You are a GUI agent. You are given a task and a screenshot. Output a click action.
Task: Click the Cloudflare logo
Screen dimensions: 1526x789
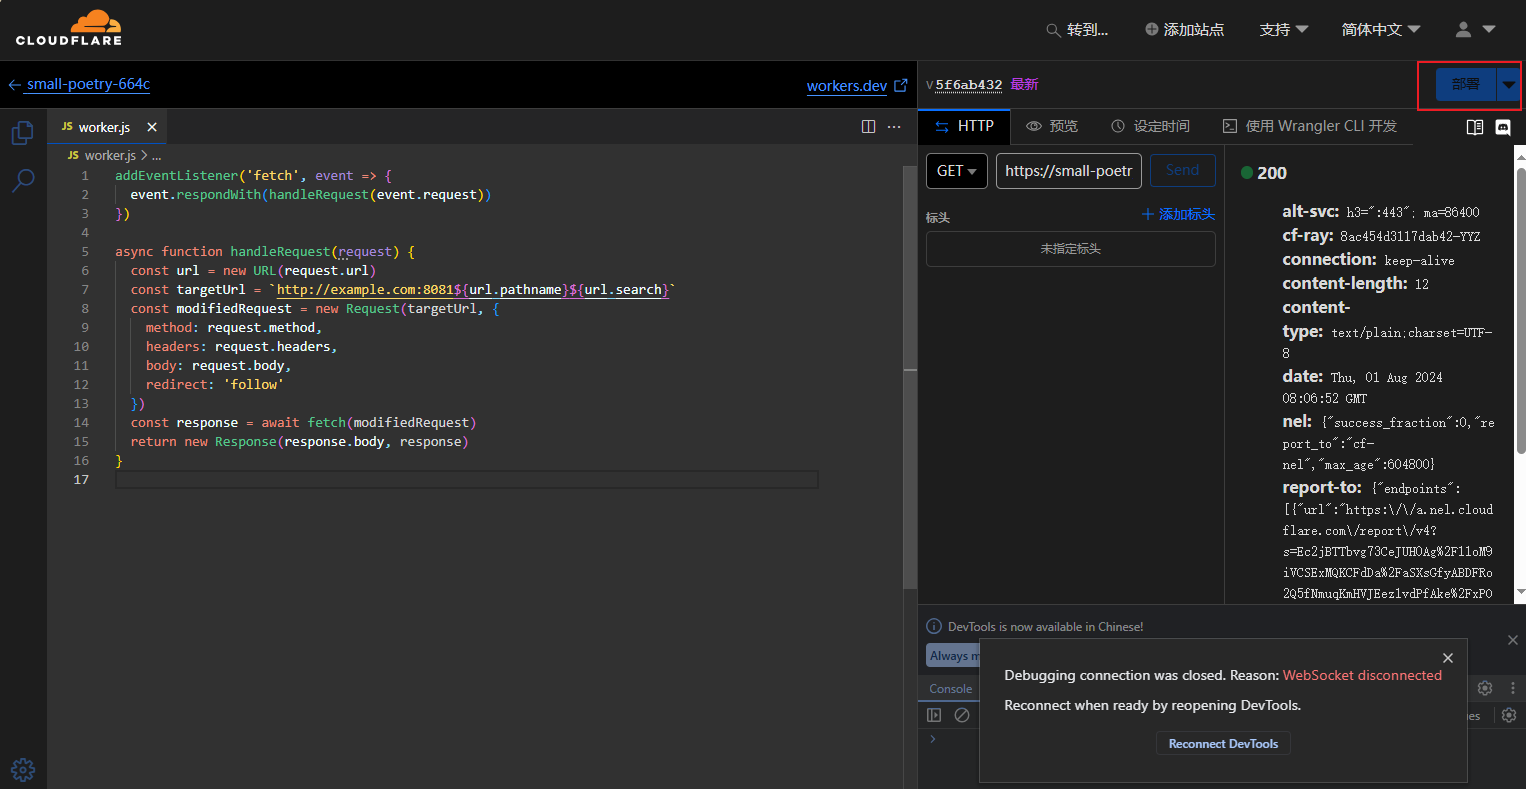point(69,28)
